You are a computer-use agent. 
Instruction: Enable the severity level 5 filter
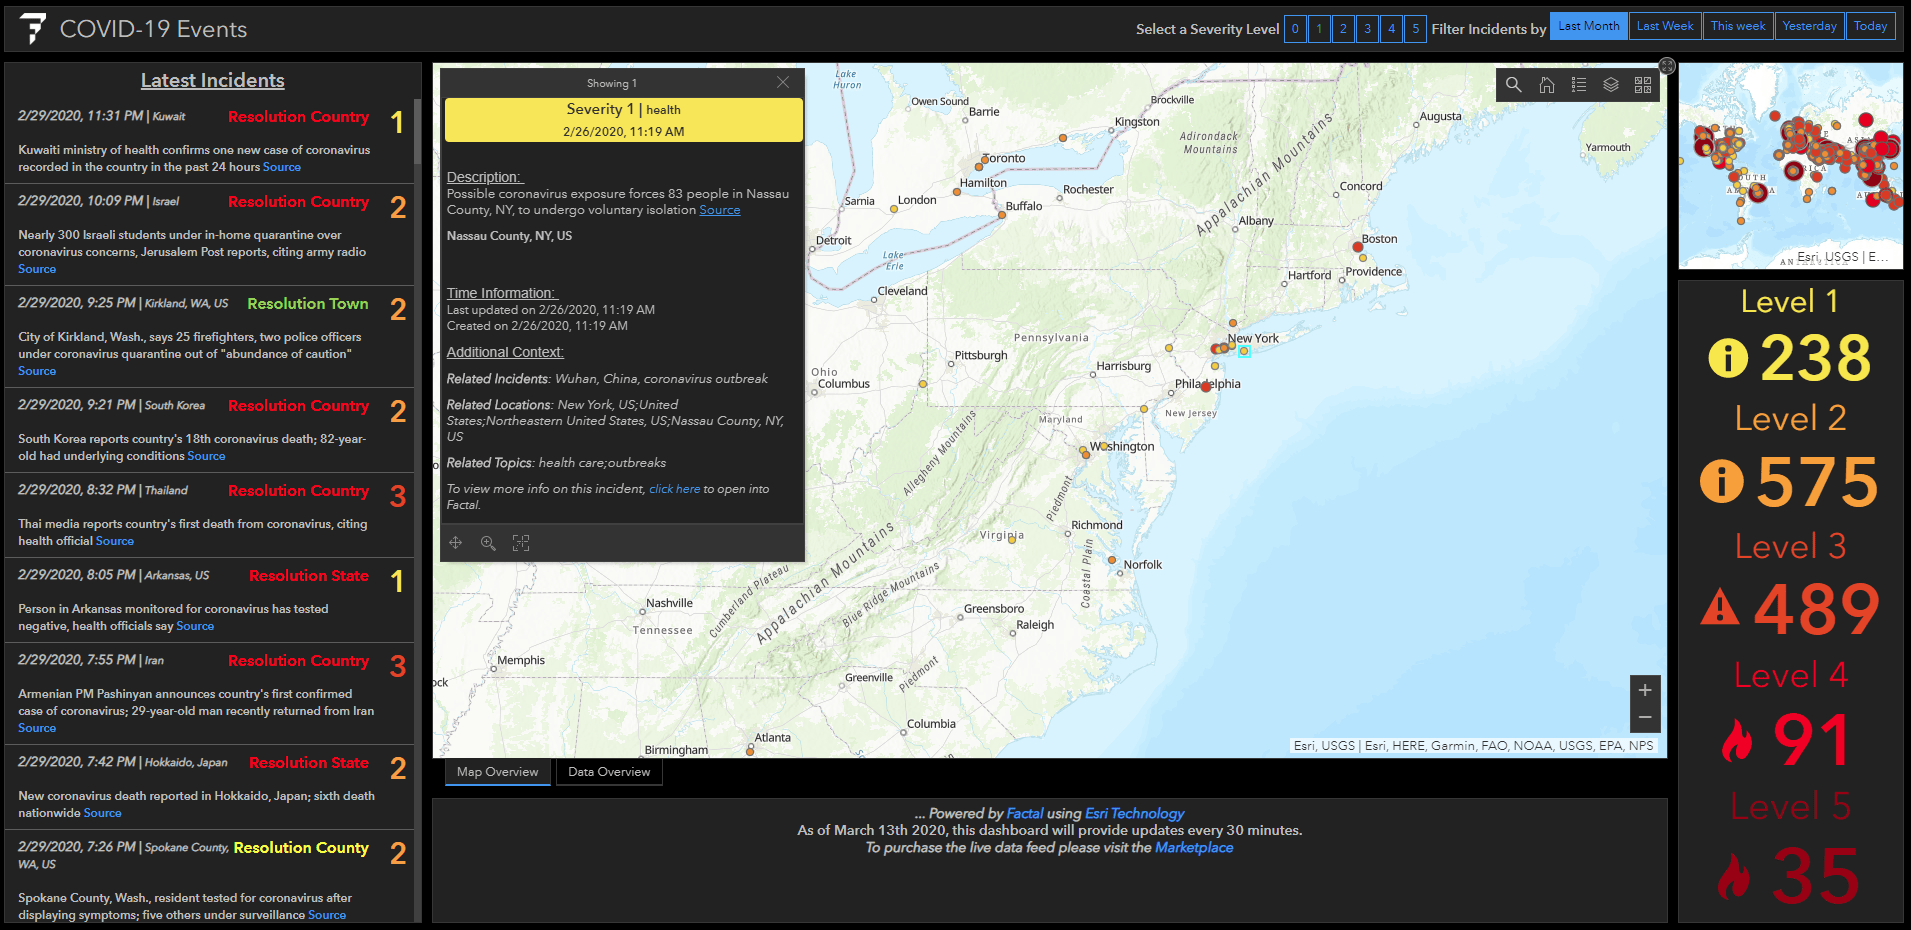tap(1415, 29)
